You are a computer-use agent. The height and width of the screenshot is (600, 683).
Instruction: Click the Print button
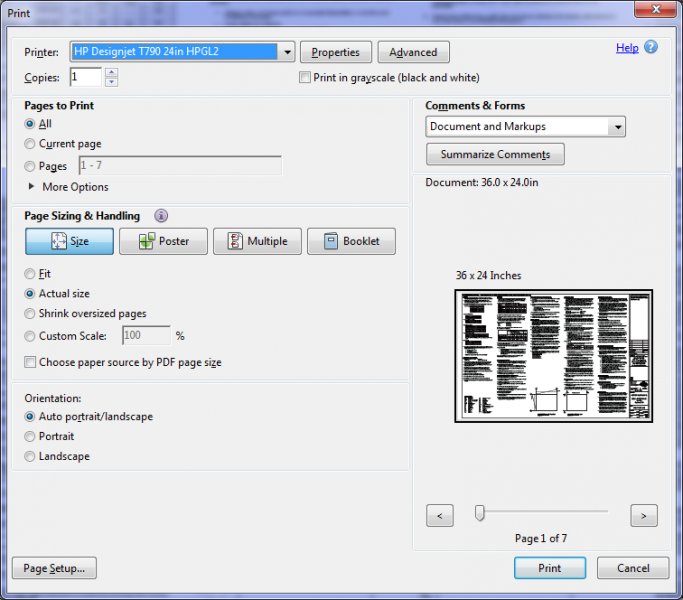coord(550,568)
